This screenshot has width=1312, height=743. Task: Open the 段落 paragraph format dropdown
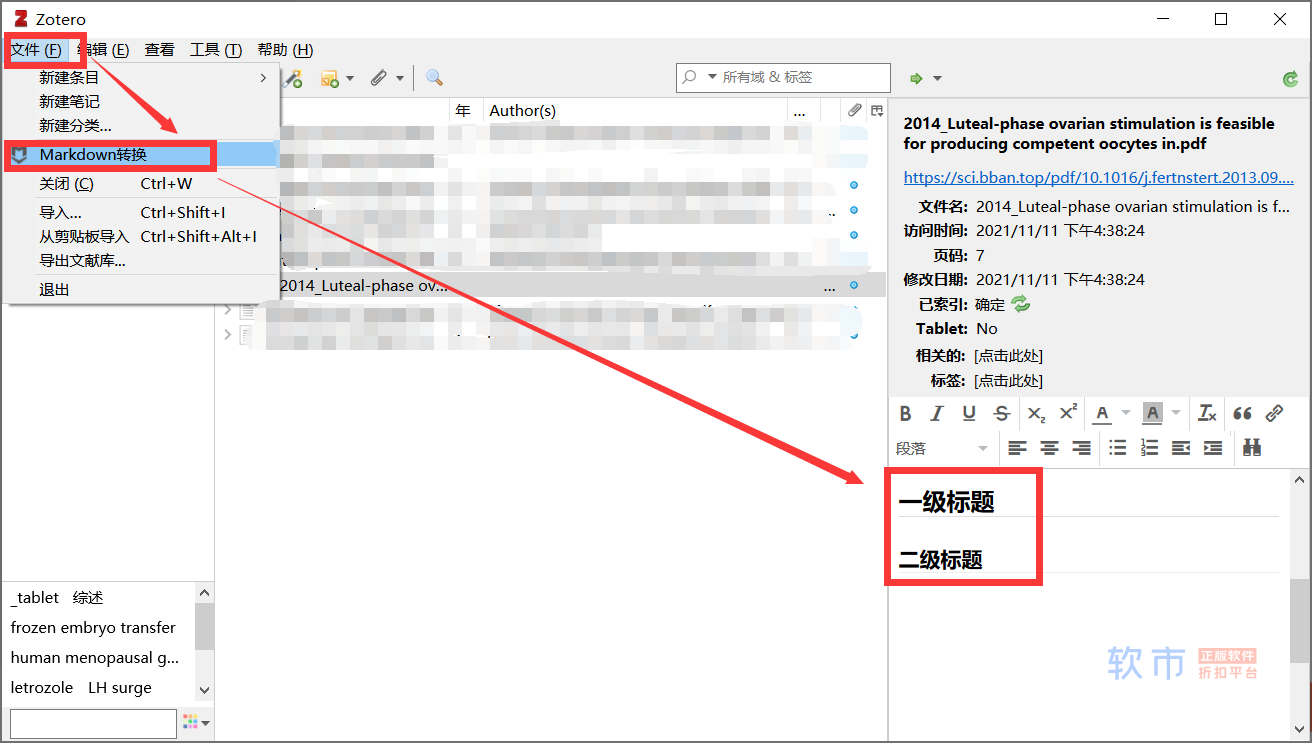(x=942, y=448)
